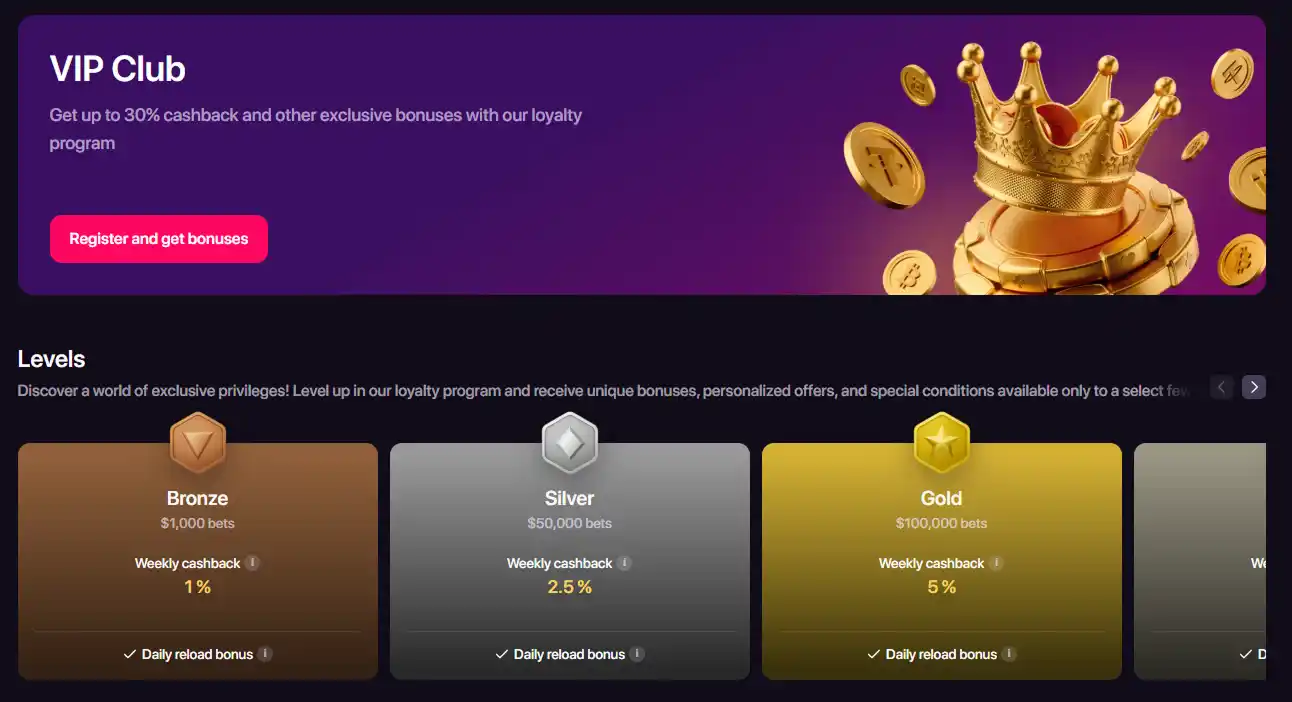Go to previous levels with left arrow
The image size is (1292, 702).
click(1222, 387)
